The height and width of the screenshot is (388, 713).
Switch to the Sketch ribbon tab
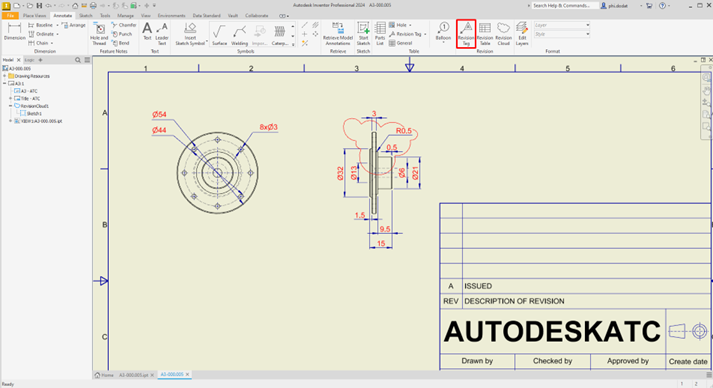click(x=86, y=15)
